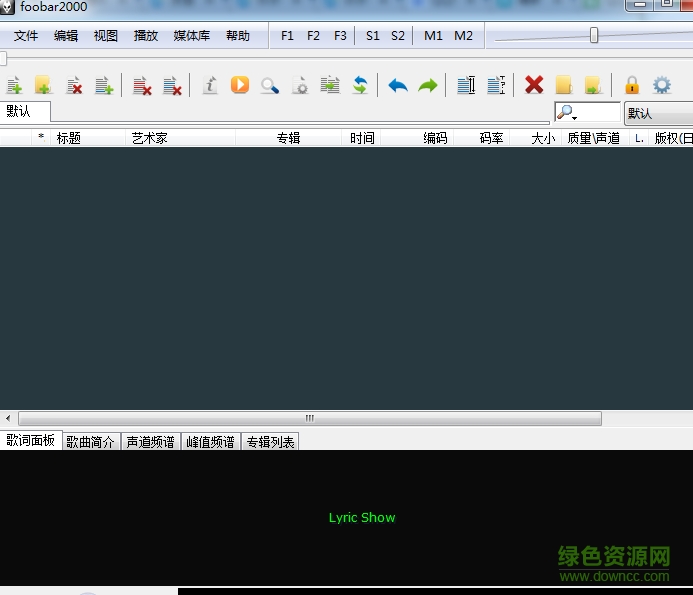Open the 媒体库 menu
Viewport: 693px width, 595px height.
192,36
